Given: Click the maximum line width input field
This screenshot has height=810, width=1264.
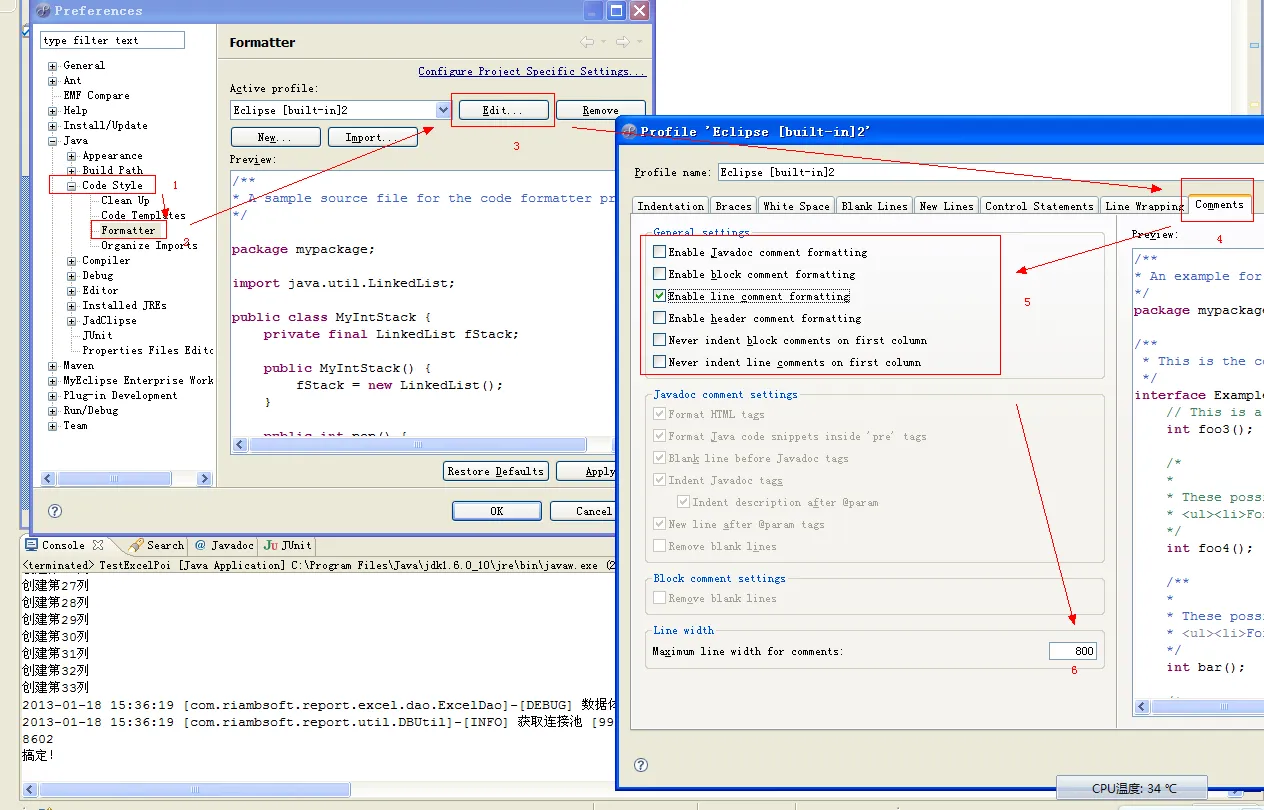Looking at the screenshot, I should pos(1073,651).
